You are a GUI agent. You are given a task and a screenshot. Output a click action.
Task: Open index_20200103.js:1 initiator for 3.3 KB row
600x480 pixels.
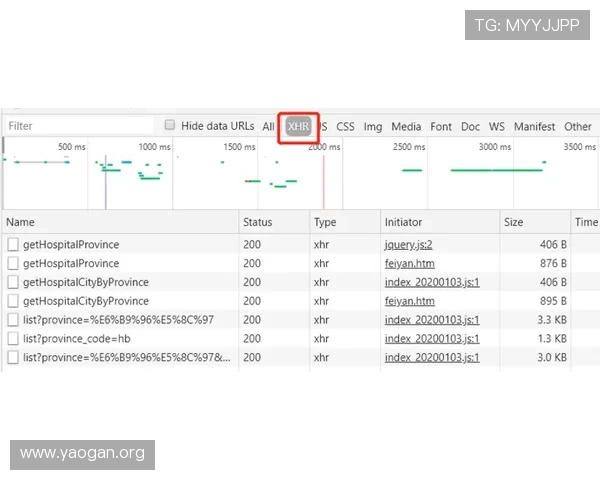pos(432,320)
